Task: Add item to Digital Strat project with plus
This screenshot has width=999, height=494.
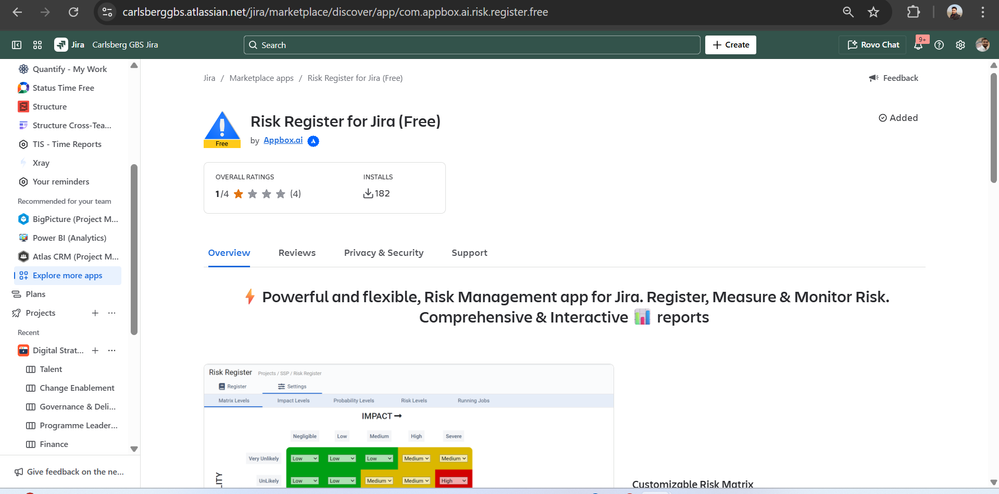Action: click(95, 351)
